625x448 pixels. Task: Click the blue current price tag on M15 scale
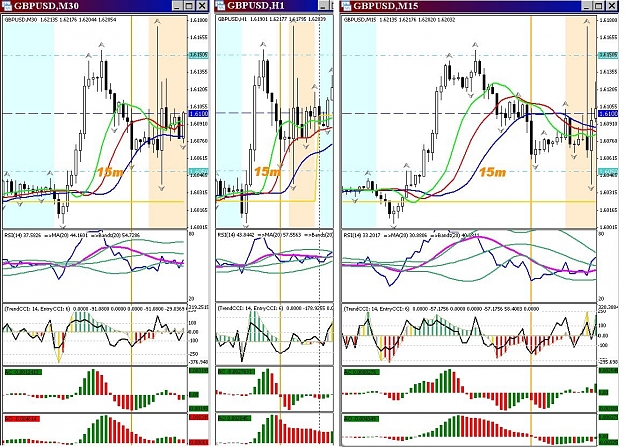click(x=608, y=114)
